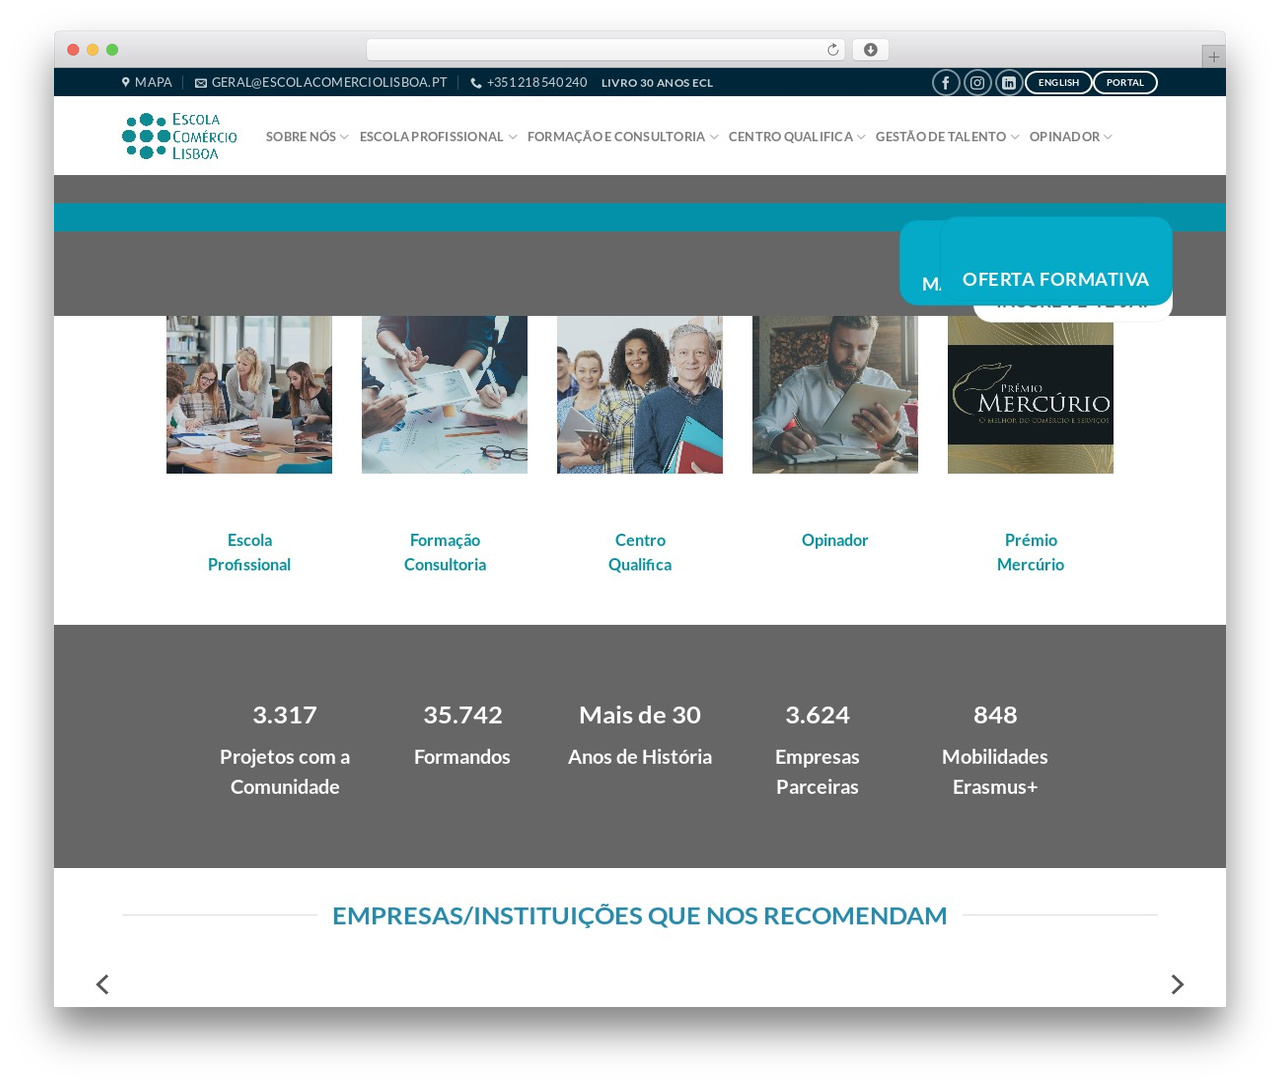Expand the Sobre Nós menu
The image size is (1280, 1084).
pyautogui.click(x=307, y=137)
